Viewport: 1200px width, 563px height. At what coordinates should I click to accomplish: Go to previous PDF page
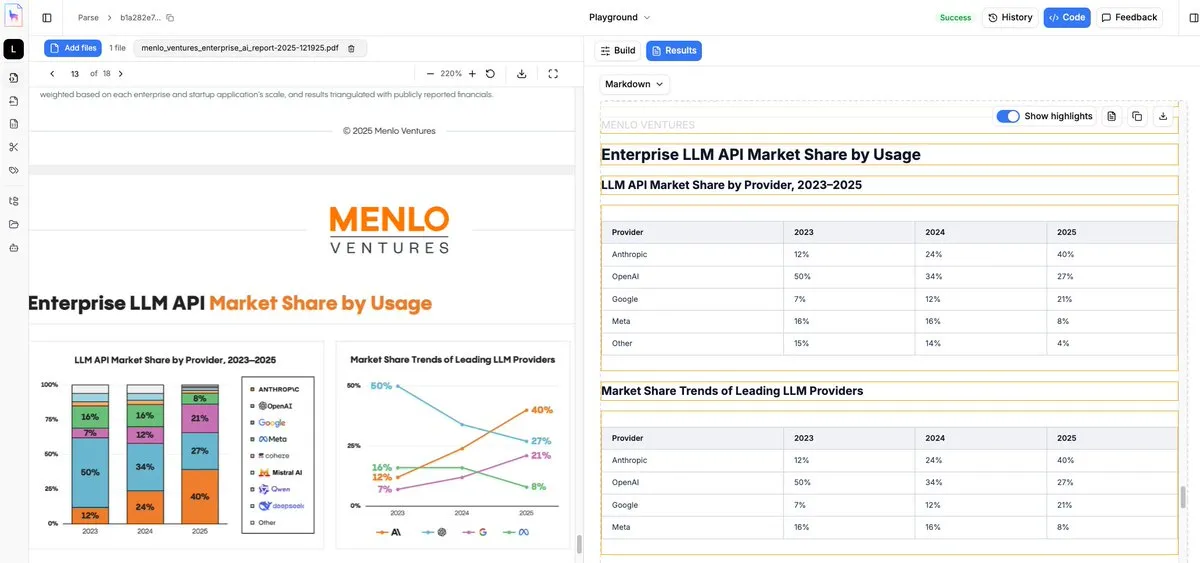pos(52,74)
